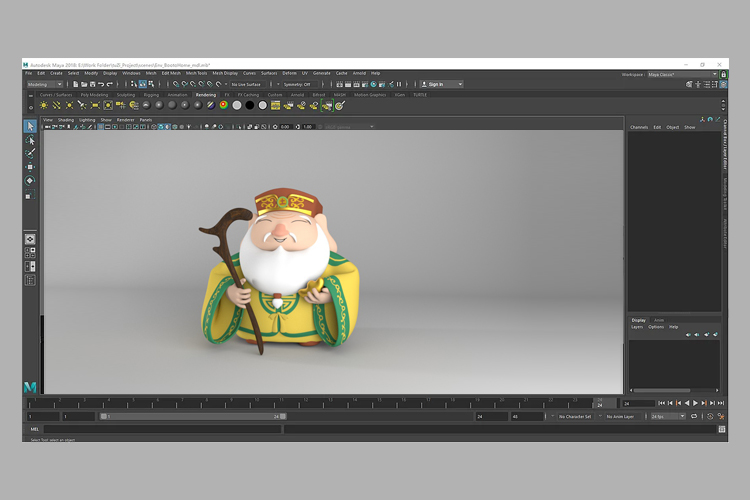Open animation preferences icon near timeline

point(721,417)
